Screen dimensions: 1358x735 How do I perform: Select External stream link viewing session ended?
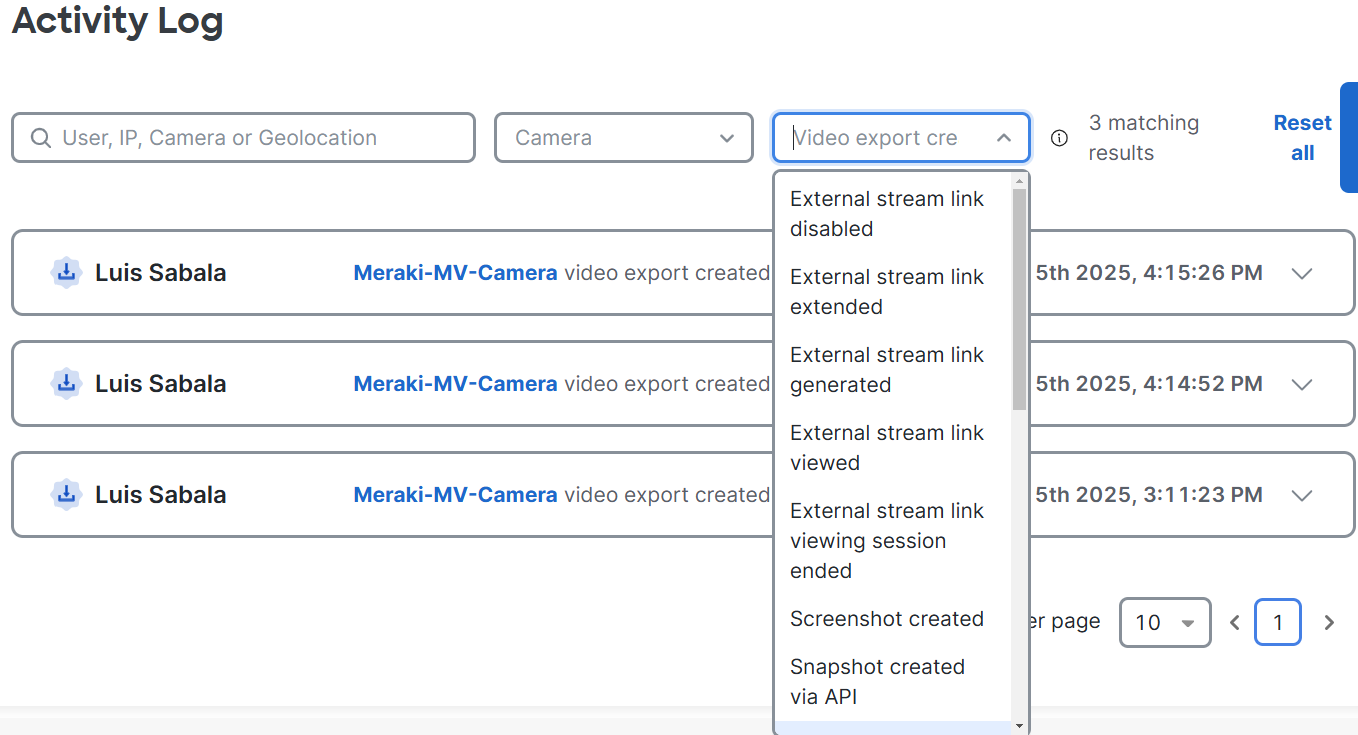click(893, 541)
